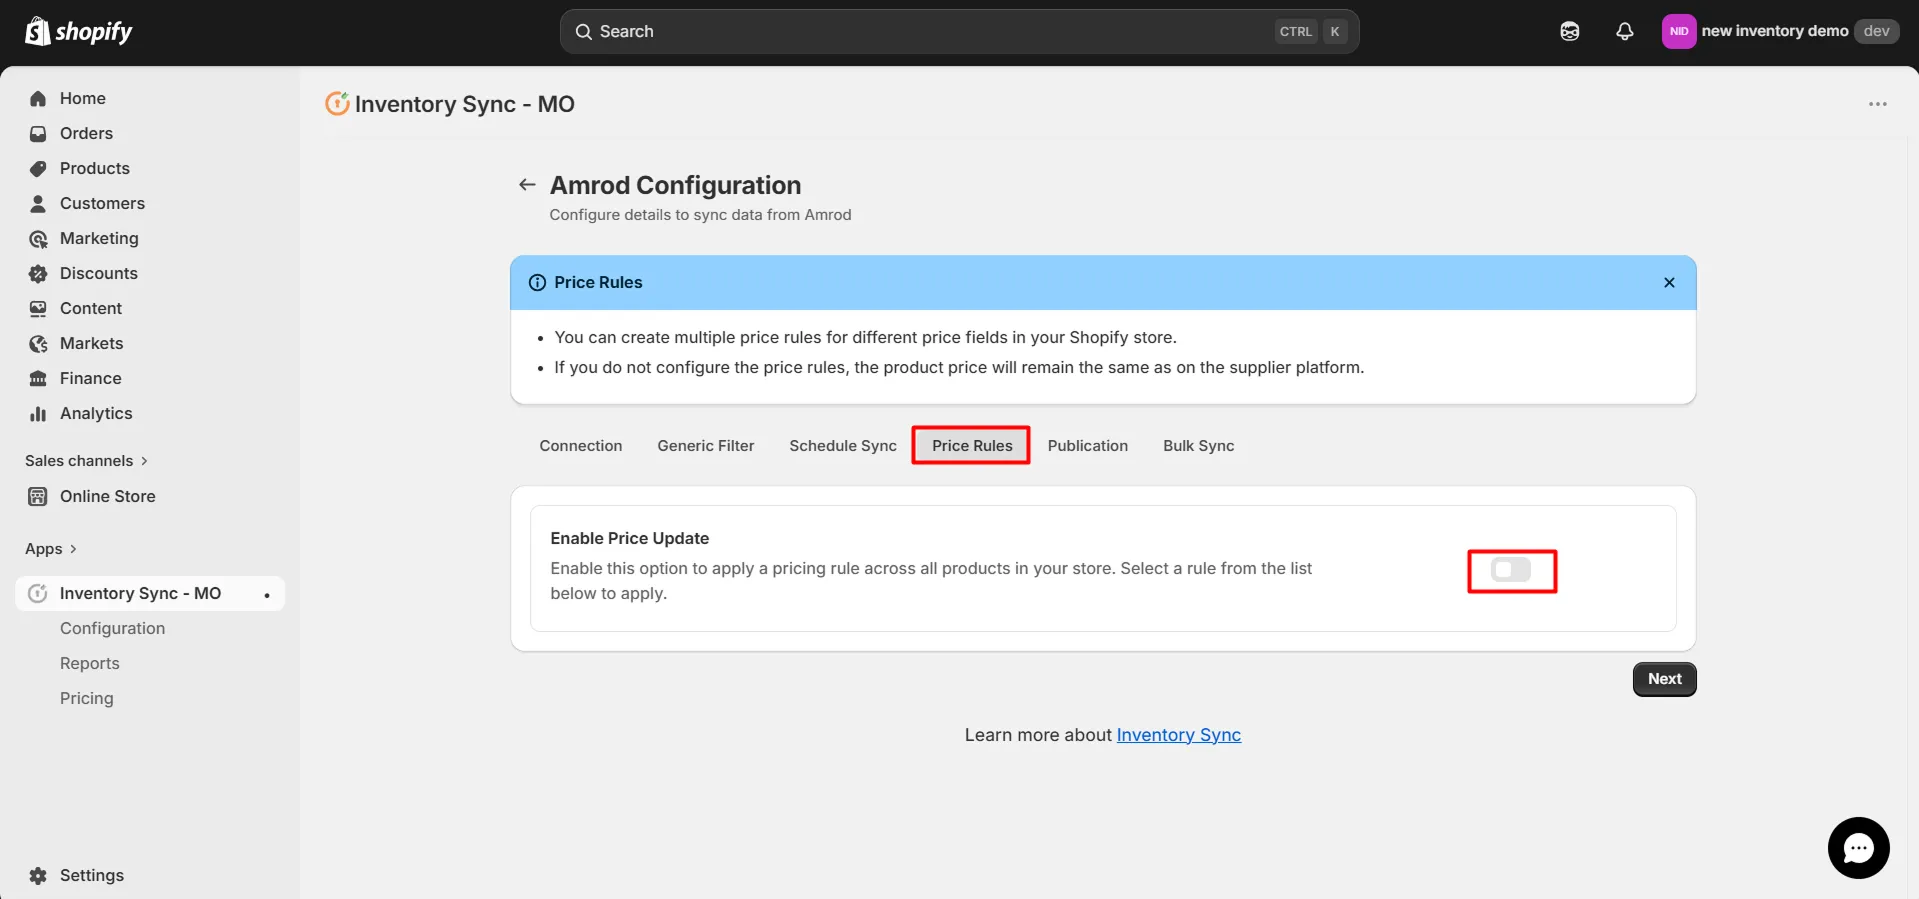
Task: Click the Finance bank icon
Action: tap(38, 378)
